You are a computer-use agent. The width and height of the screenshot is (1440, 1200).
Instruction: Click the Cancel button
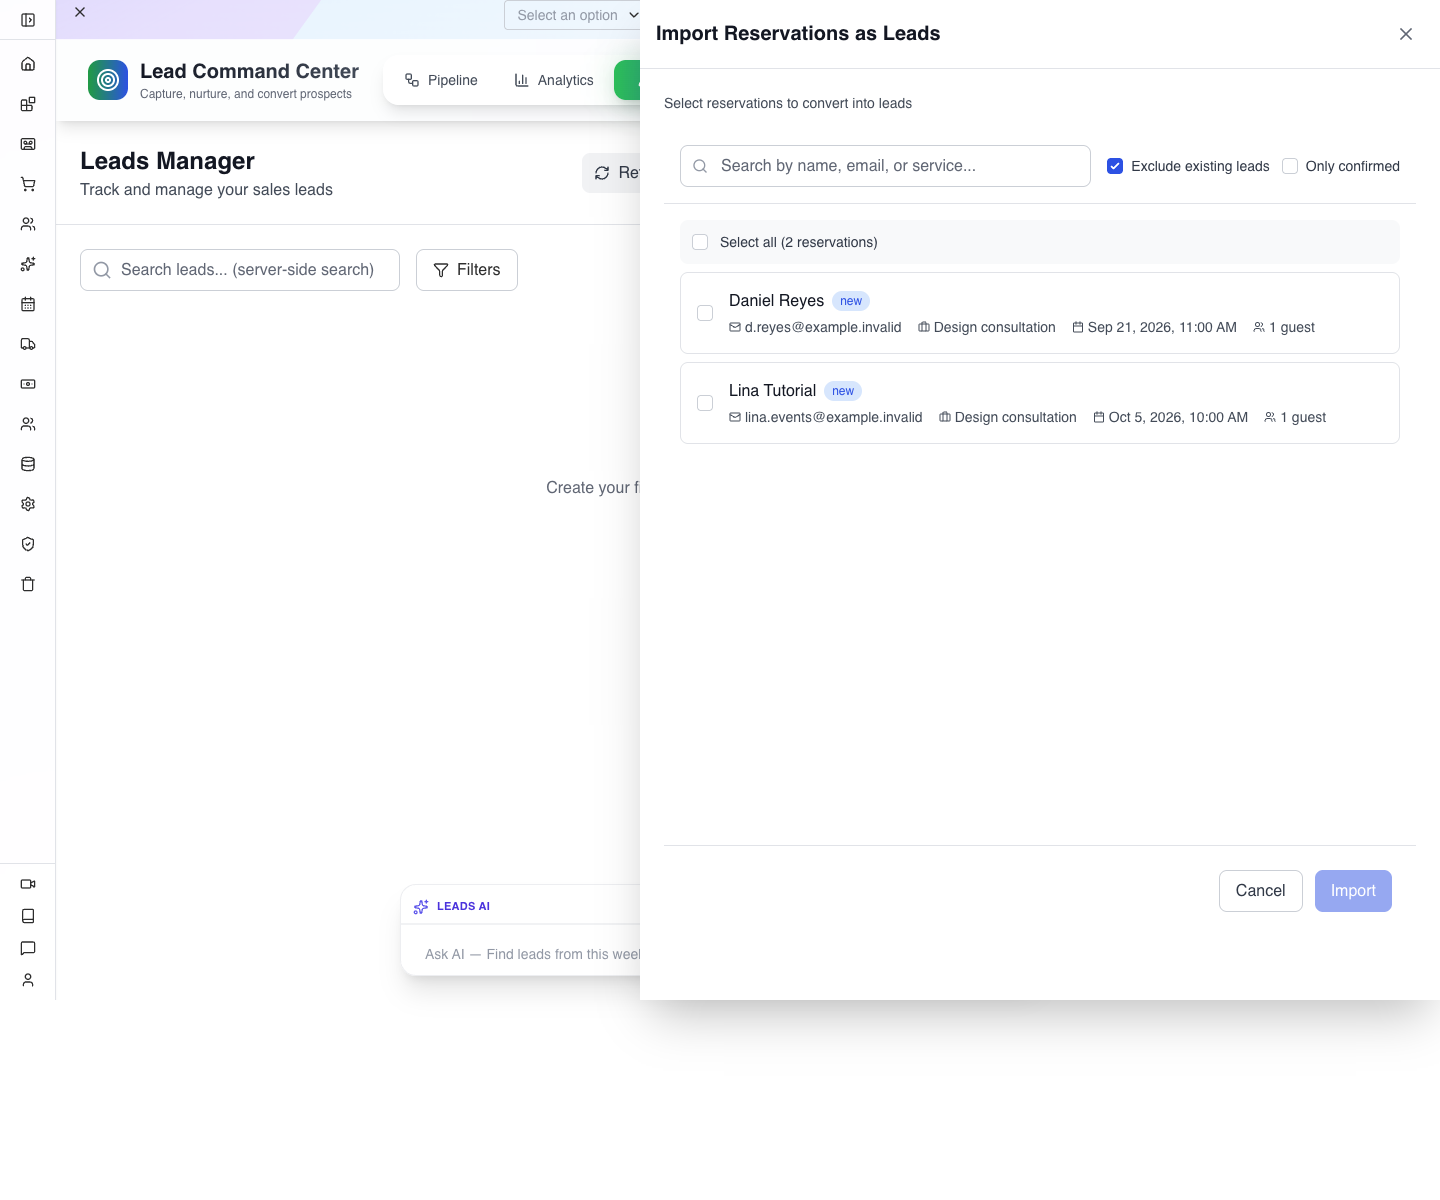tap(1260, 891)
